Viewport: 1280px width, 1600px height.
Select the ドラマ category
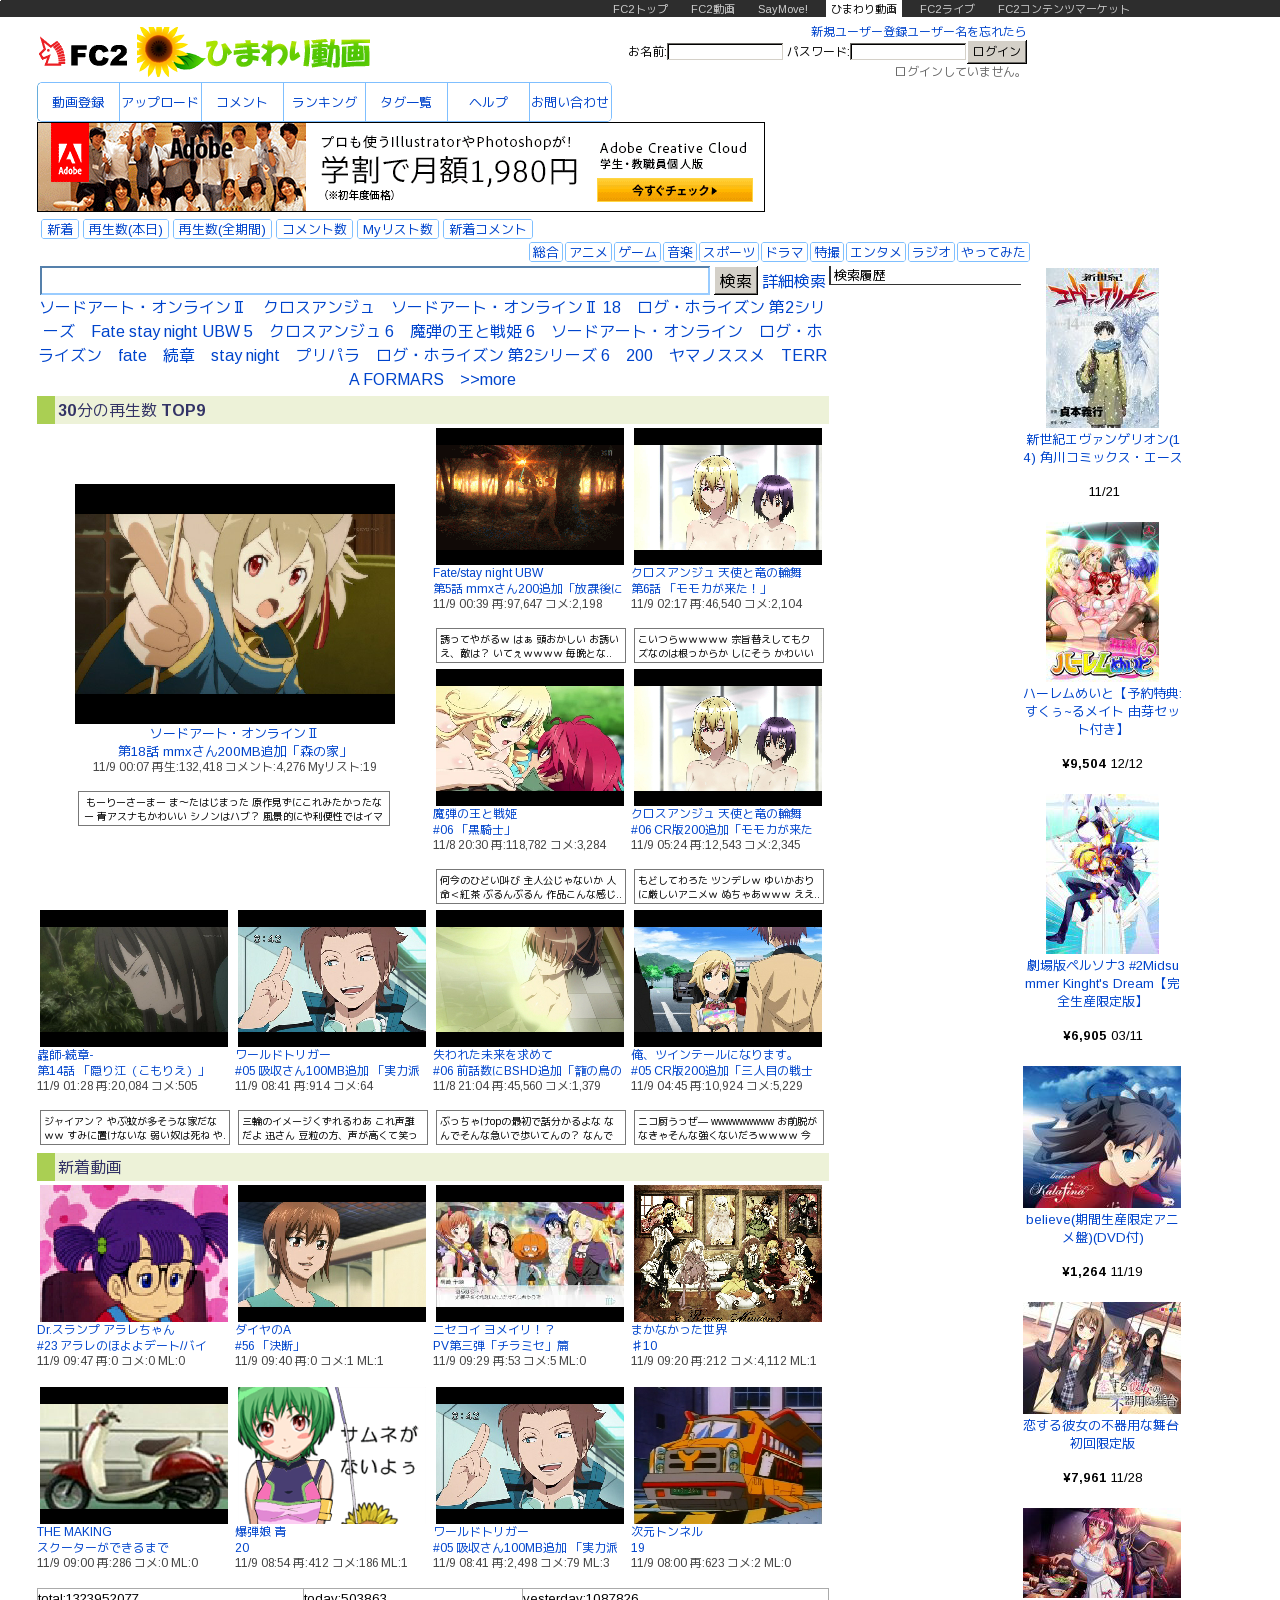pos(784,252)
